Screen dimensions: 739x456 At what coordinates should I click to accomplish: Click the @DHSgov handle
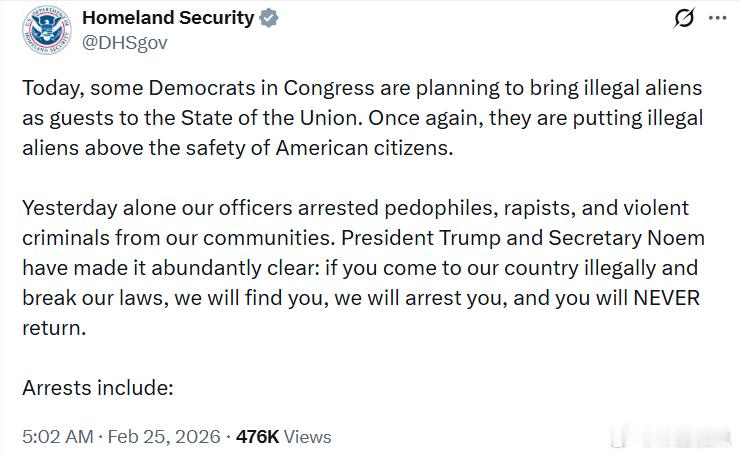tap(124, 42)
